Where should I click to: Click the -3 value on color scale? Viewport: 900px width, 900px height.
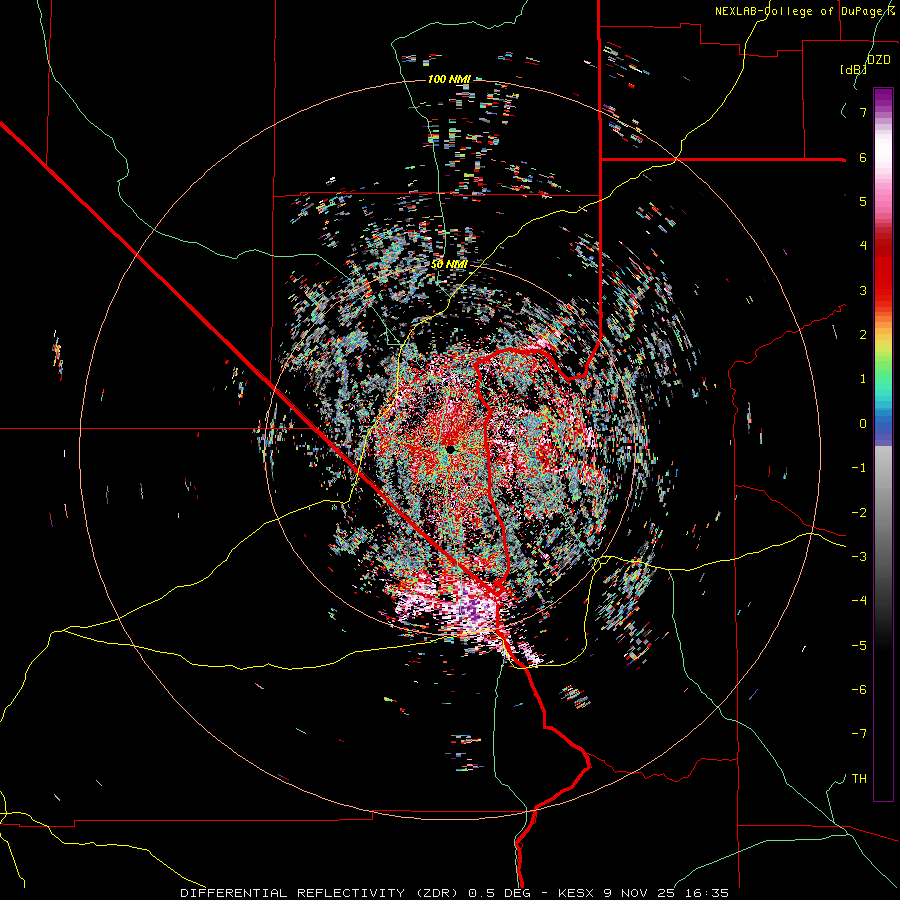coord(859,557)
